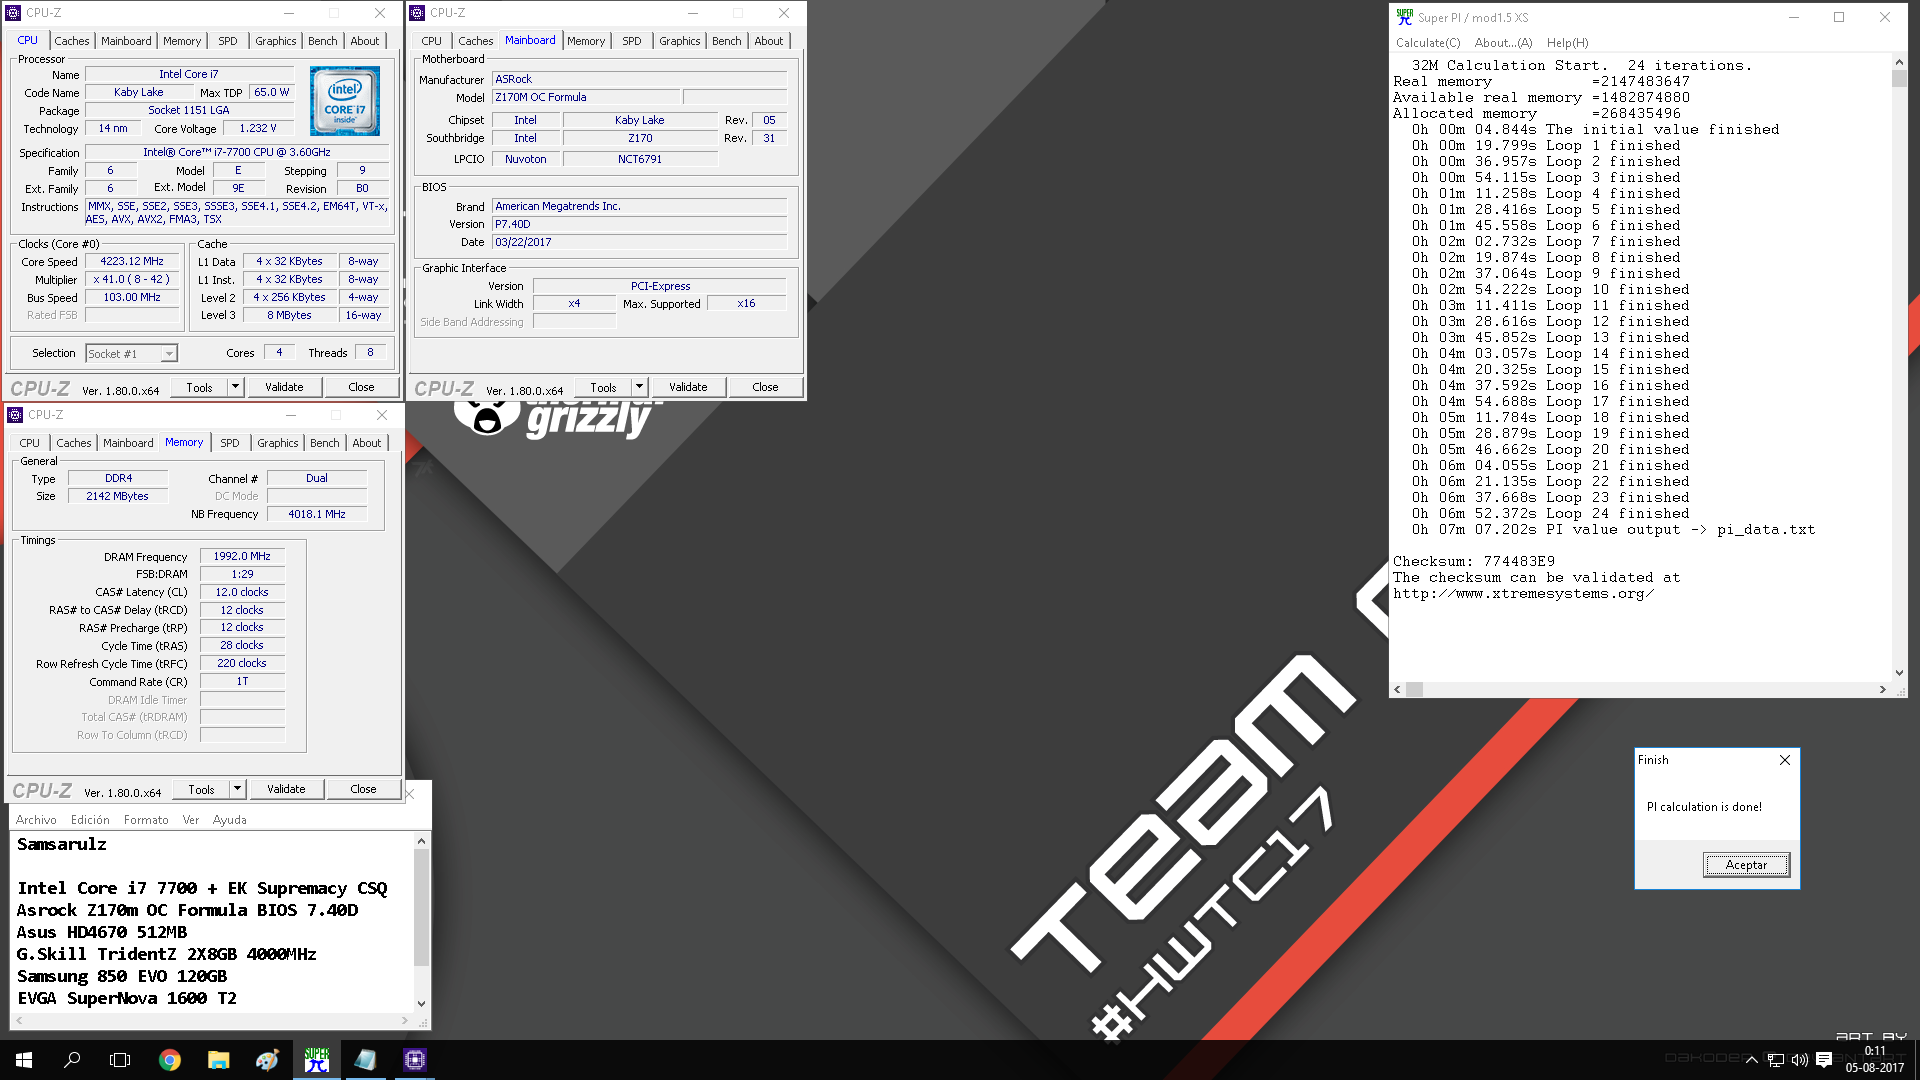Open Calculate(C) menu in Super PI
The width and height of the screenshot is (1920, 1080).
pos(1428,43)
